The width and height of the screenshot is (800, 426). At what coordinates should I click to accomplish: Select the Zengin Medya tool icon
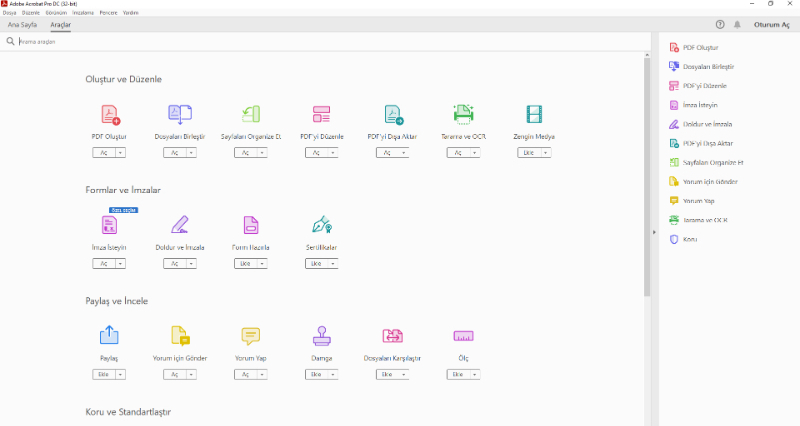click(x=534, y=114)
